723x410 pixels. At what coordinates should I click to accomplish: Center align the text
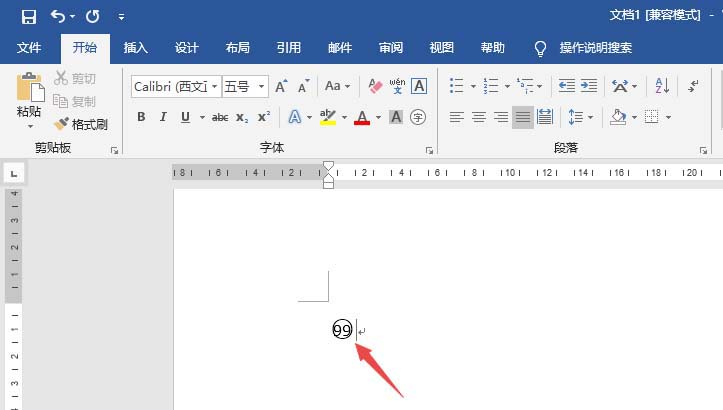[x=479, y=117]
